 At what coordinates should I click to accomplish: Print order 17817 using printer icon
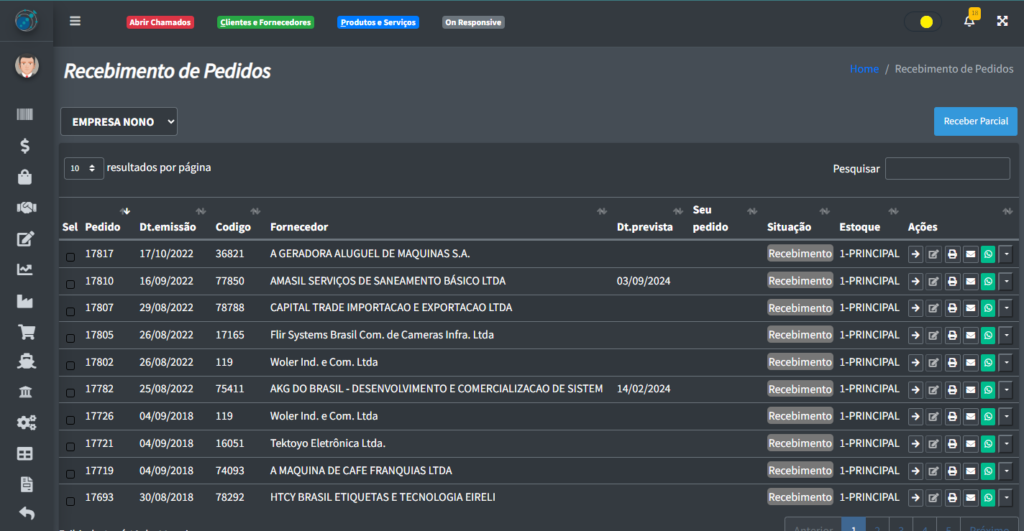click(952, 254)
